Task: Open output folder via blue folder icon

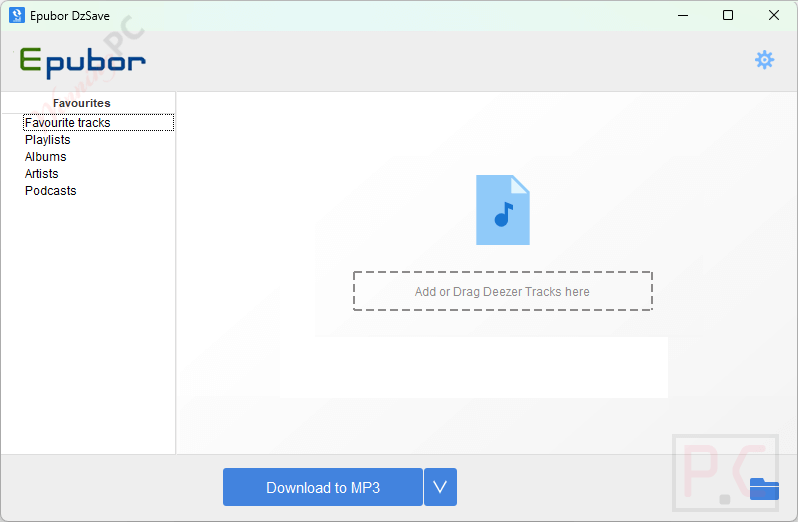Action: [x=764, y=489]
